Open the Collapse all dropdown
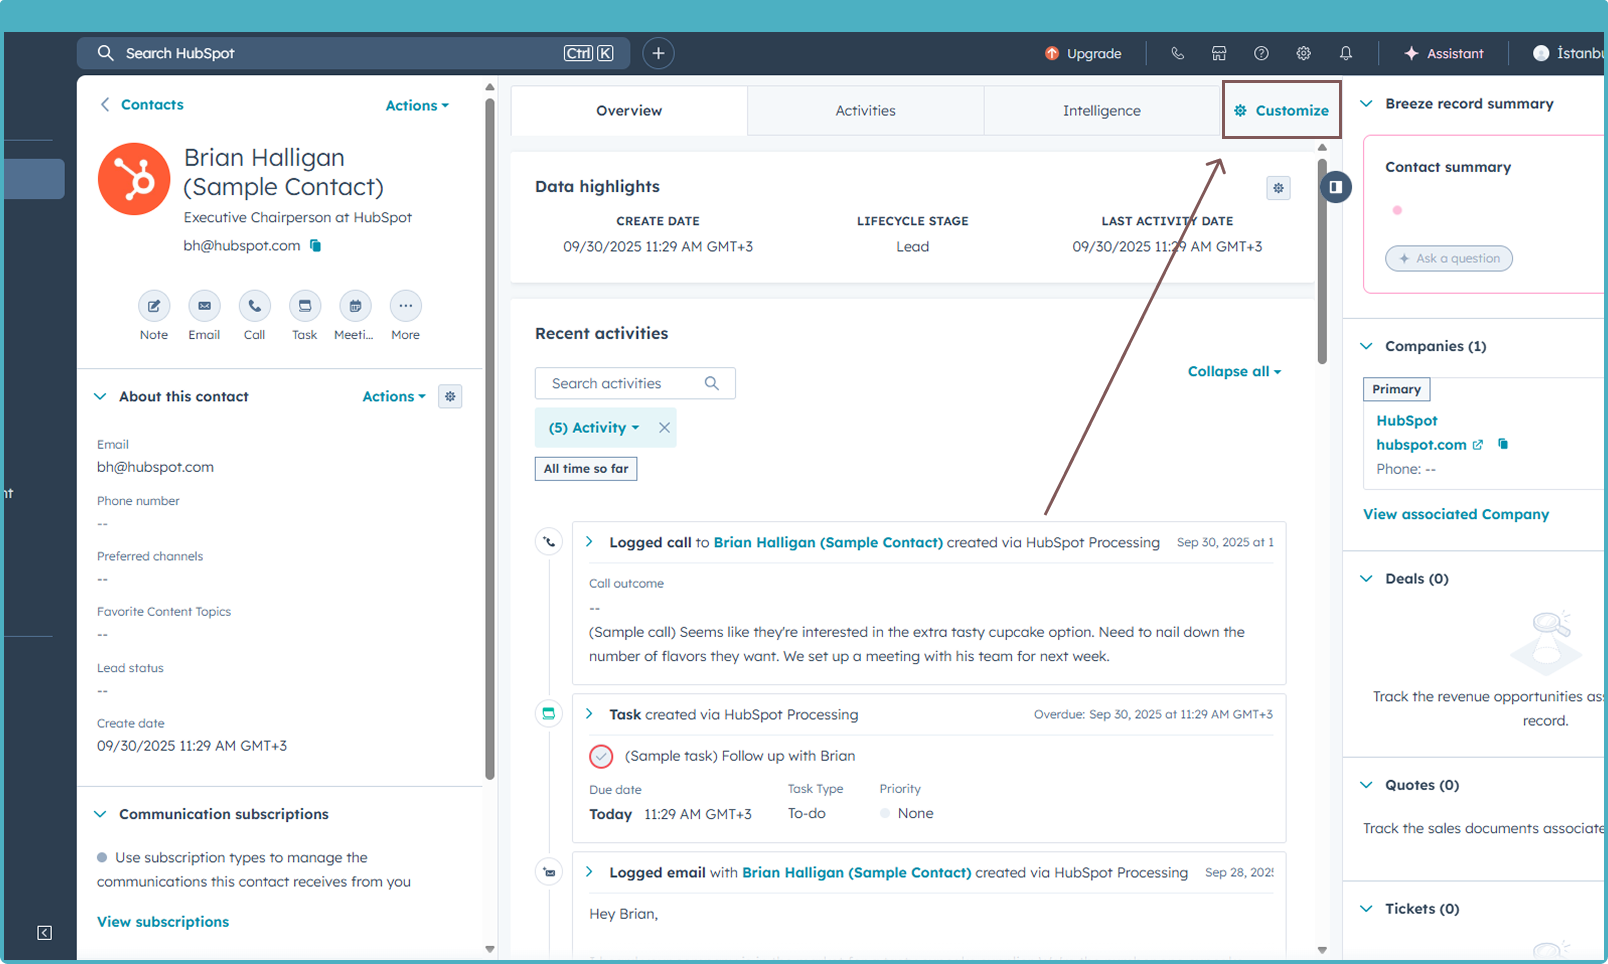The image size is (1608, 964). click(1234, 371)
